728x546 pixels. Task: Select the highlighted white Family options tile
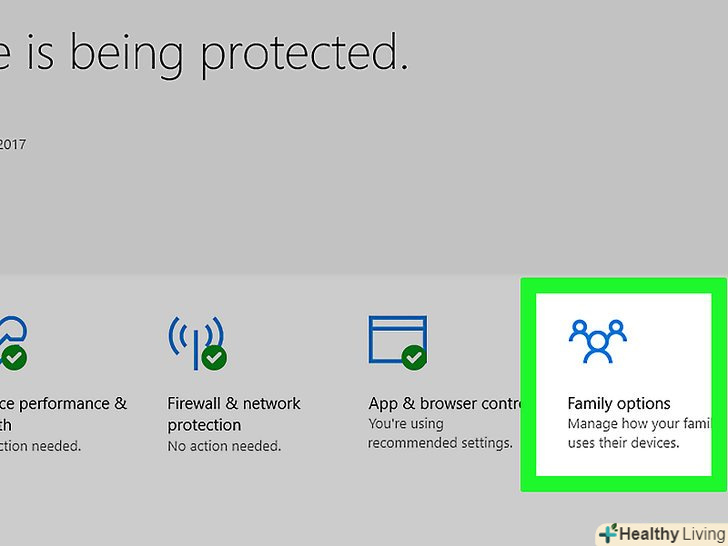click(623, 385)
